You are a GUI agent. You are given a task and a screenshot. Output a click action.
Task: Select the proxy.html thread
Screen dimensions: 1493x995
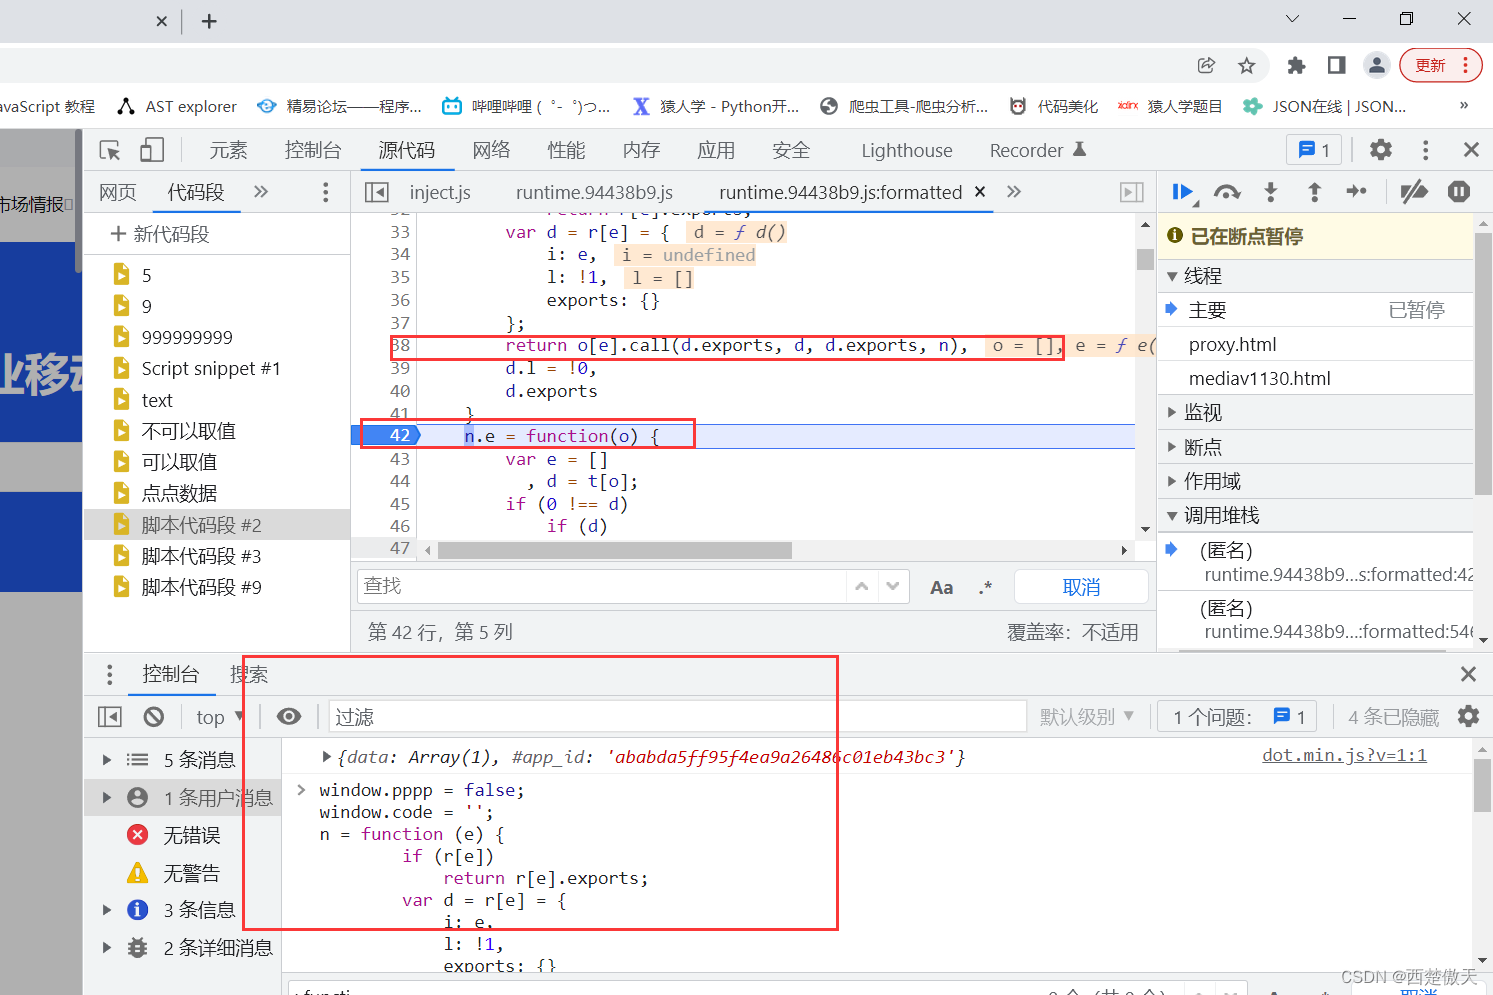(1232, 344)
